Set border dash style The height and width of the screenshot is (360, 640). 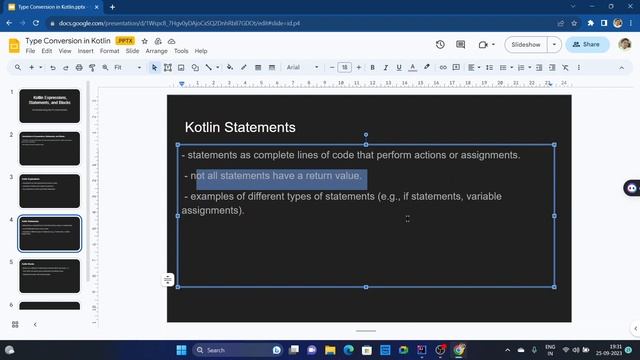point(272,68)
